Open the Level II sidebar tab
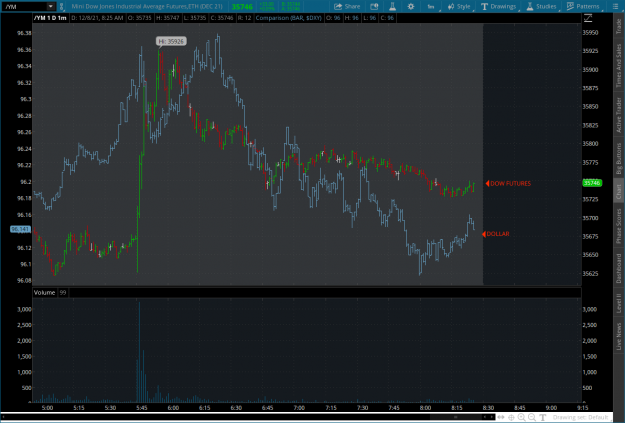The image size is (625, 423). click(619, 303)
